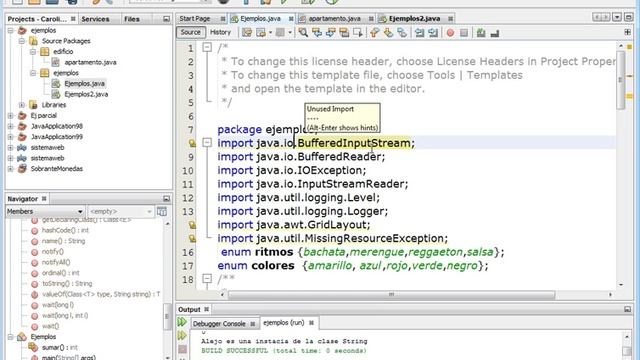Click the top Re-run icon in Output

coord(182,322)
